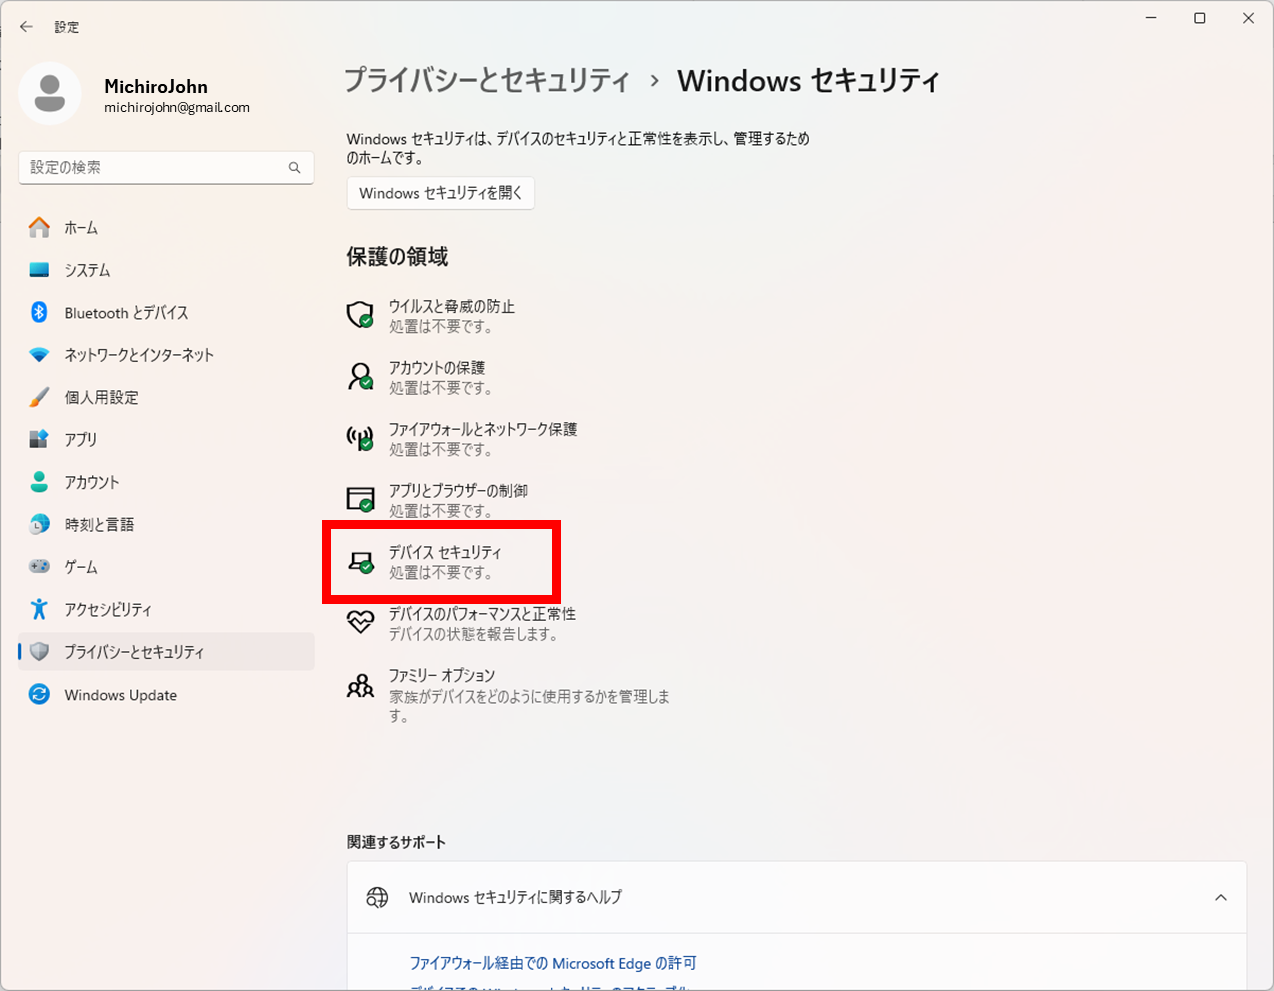This screenshot has height=991, width=1274.
Task: Select アクセシビリティ label in sidebar
Action: [108, 609]
